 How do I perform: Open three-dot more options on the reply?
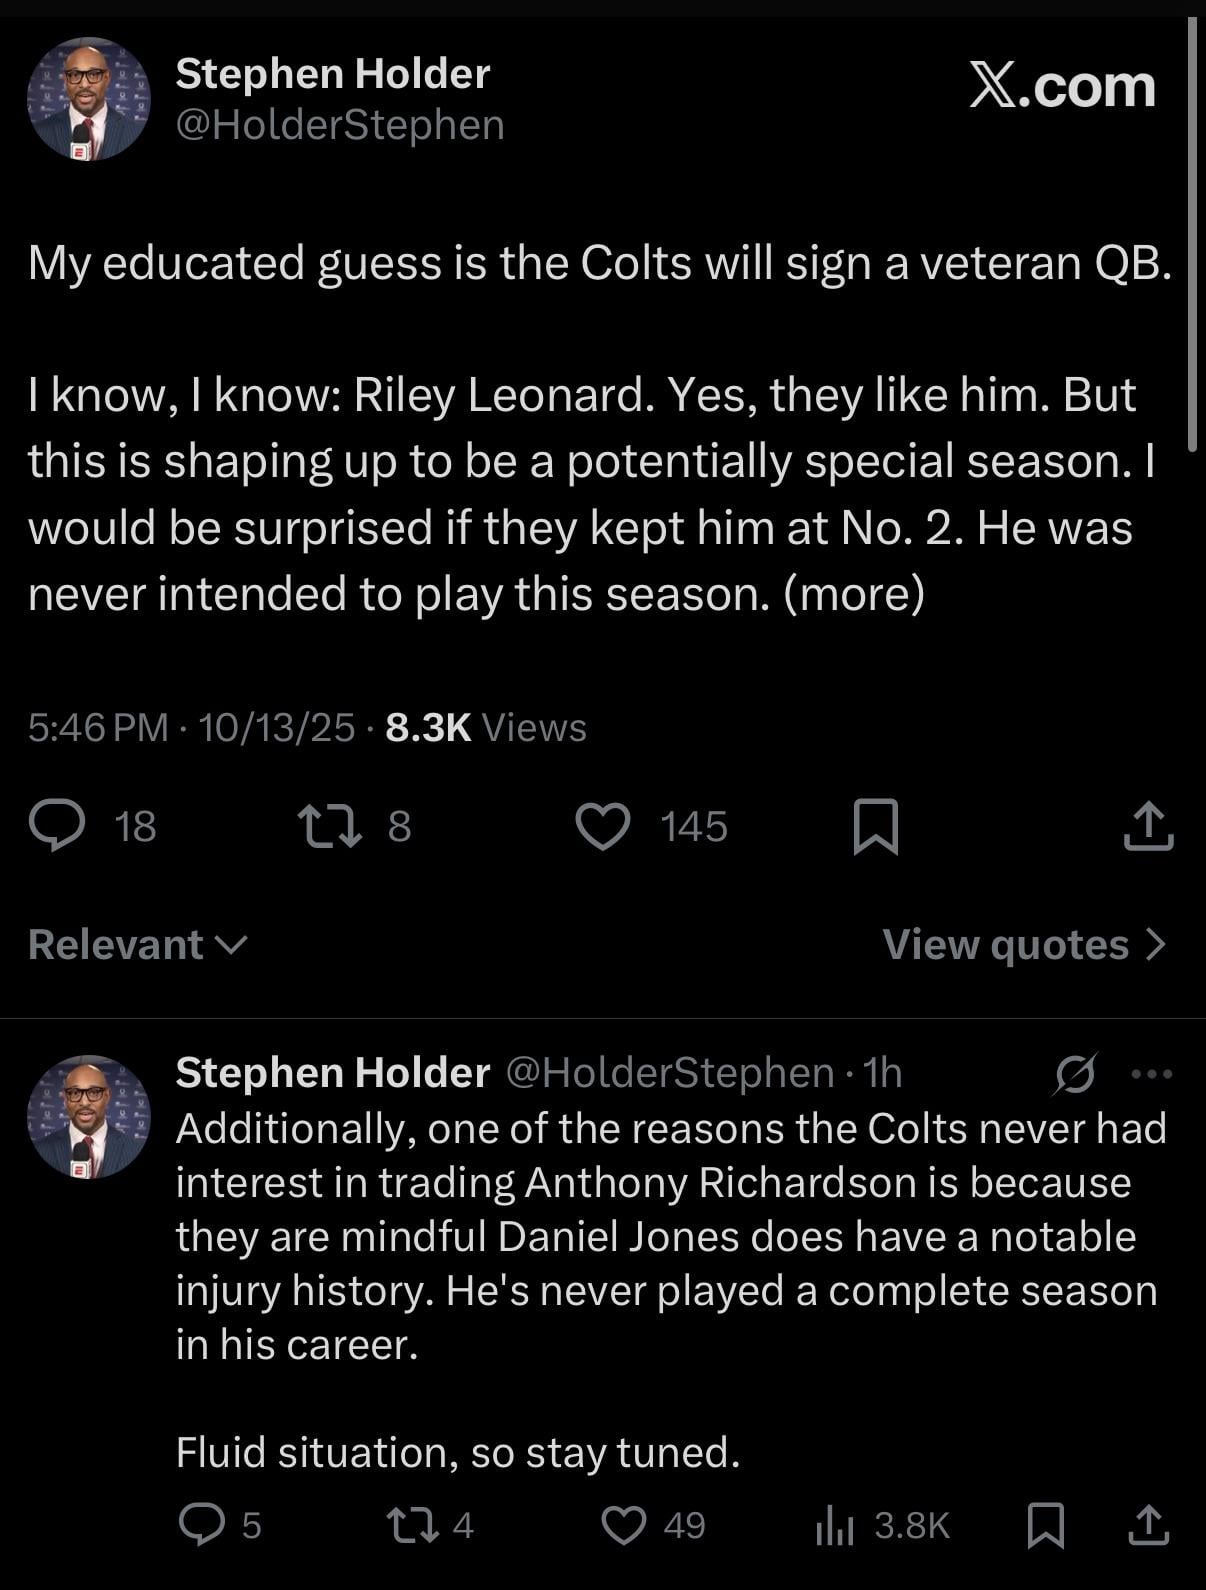coord(1151,1074)
